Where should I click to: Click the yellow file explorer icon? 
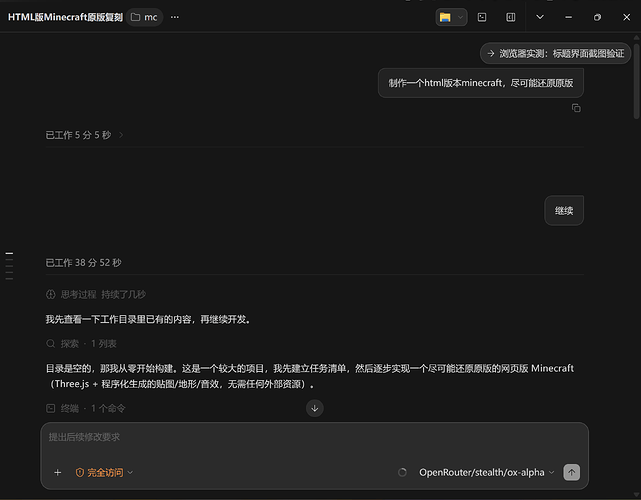pos(445,17)
